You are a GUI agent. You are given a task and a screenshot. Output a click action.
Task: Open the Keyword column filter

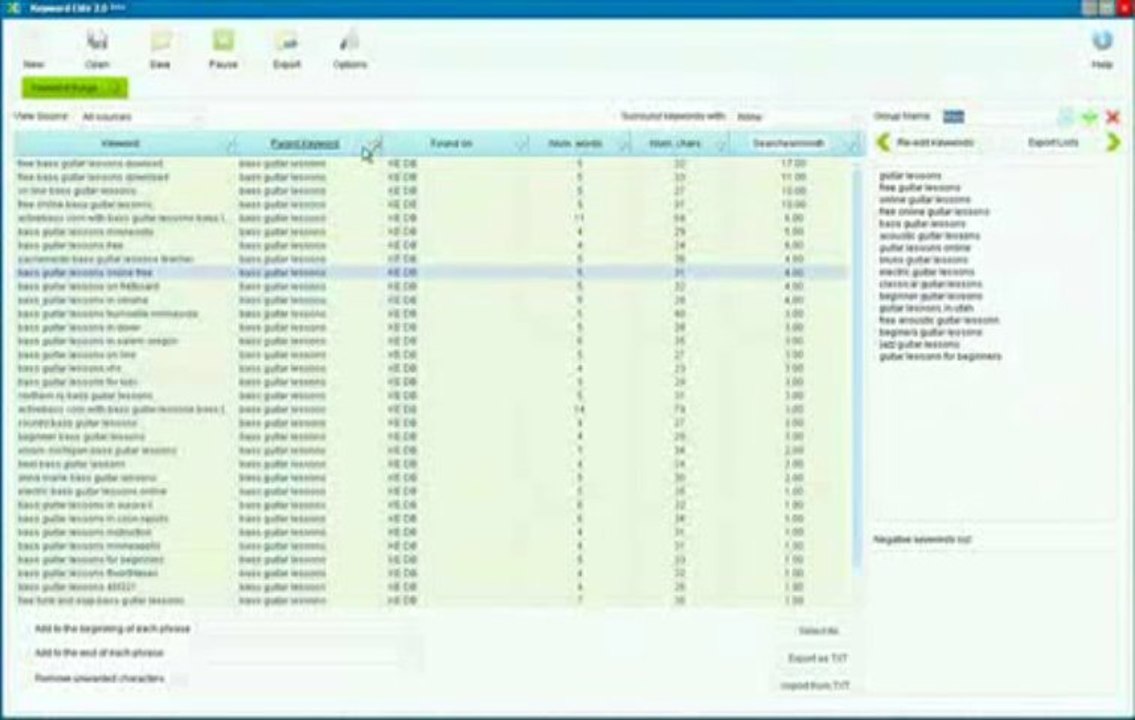tap(230, 144)
